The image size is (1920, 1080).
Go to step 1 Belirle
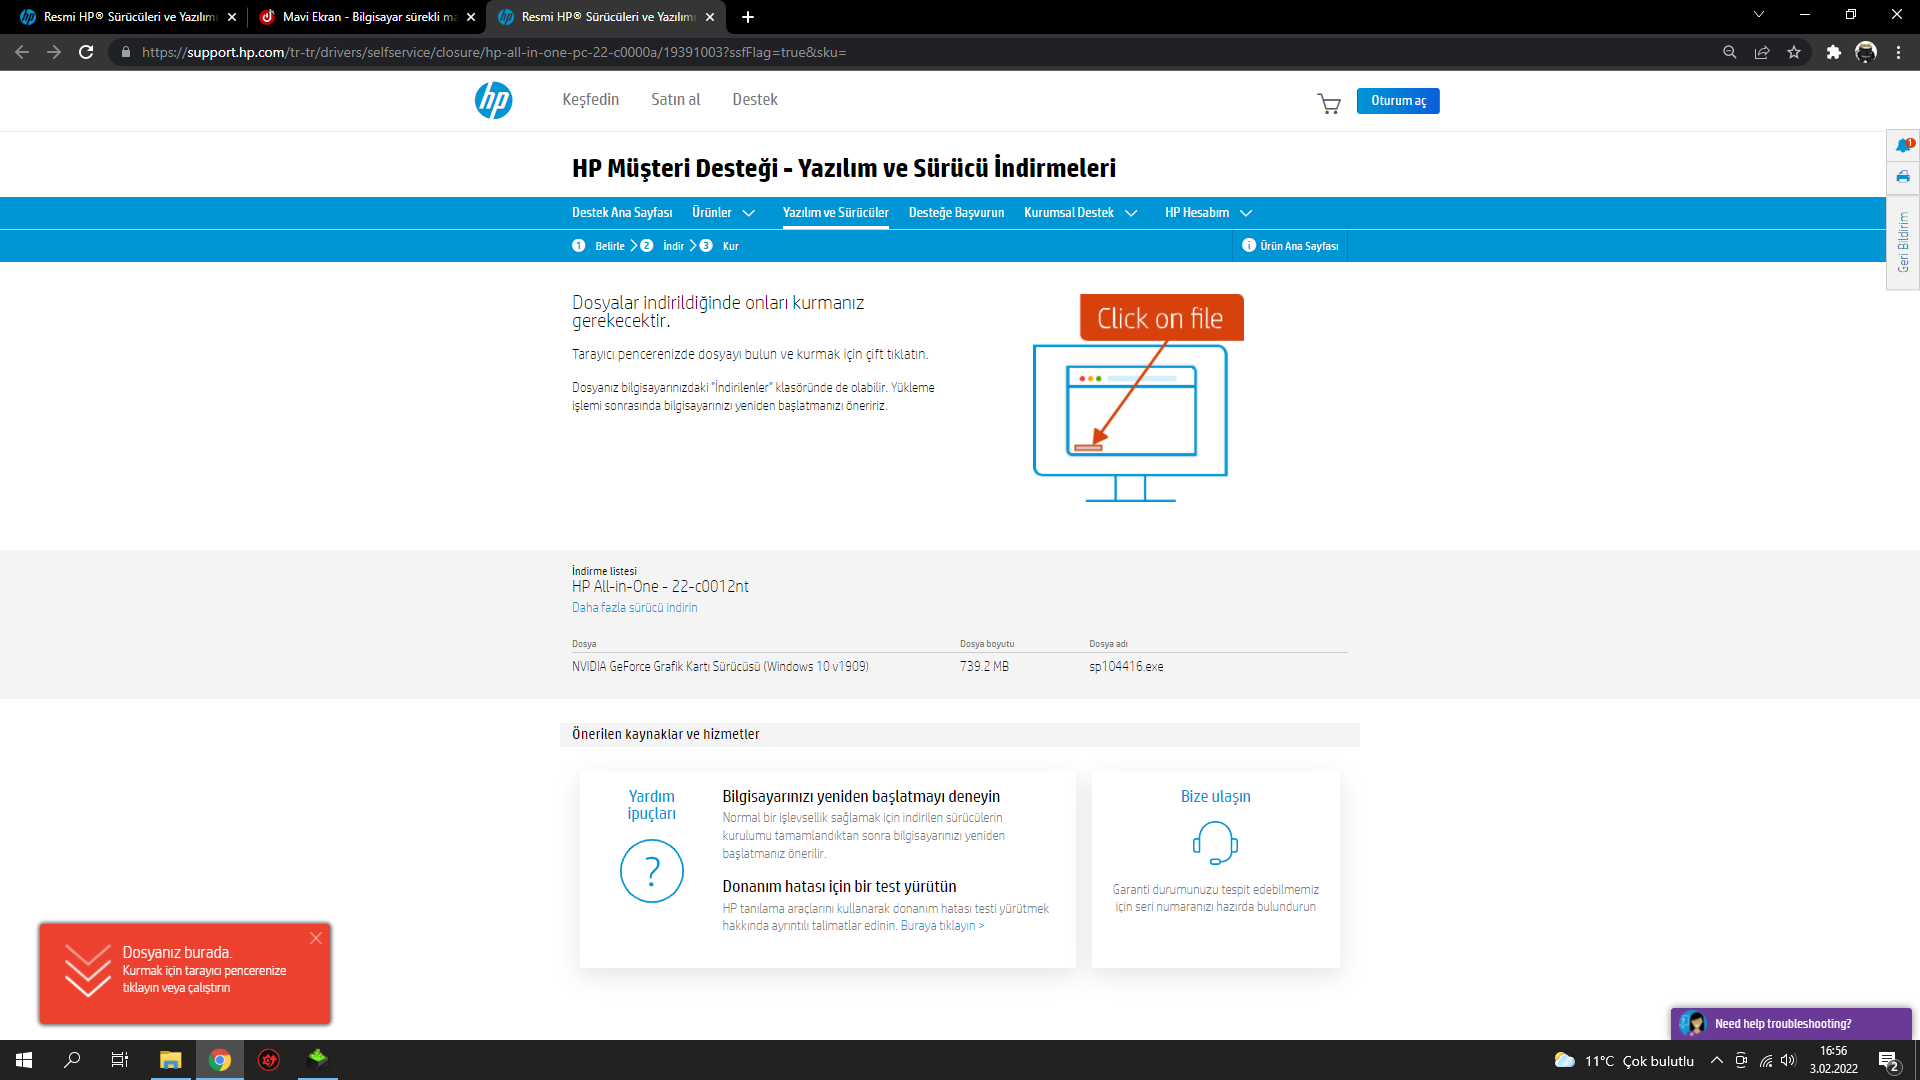tap(599, 246)
